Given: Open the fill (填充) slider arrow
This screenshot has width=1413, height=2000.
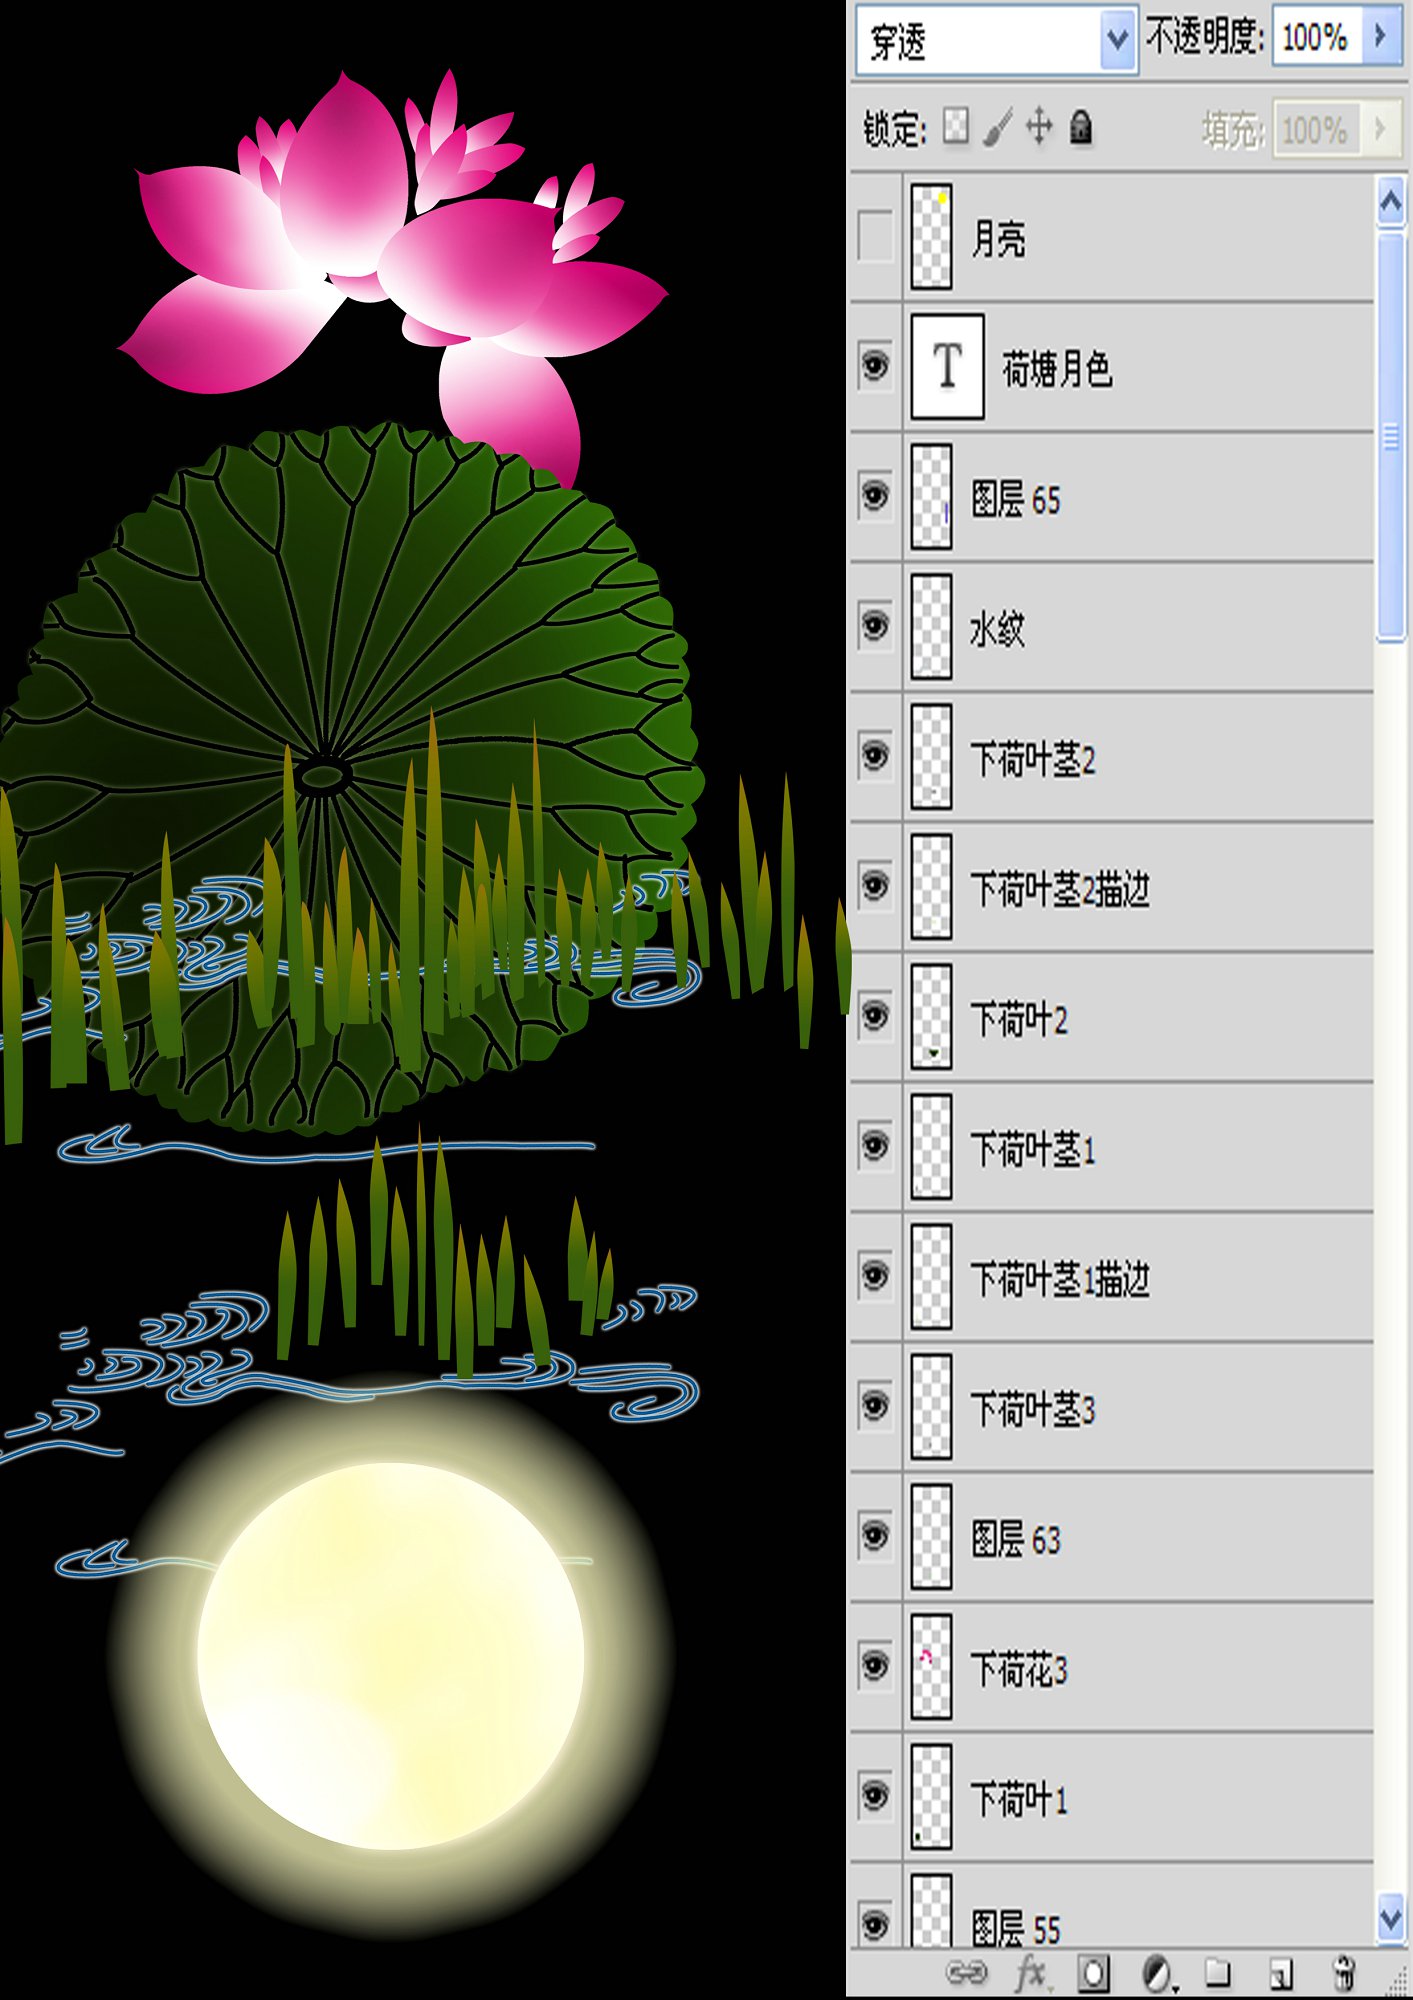Looking at the screenshot, I should (1381, 128).
